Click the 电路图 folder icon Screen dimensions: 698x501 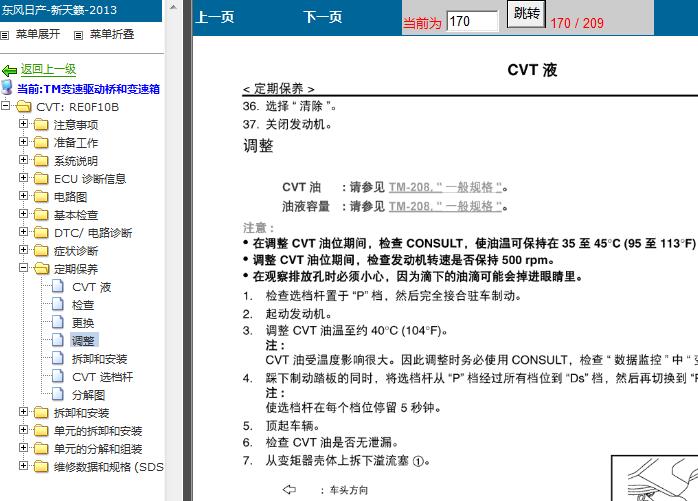coord(41,197)
